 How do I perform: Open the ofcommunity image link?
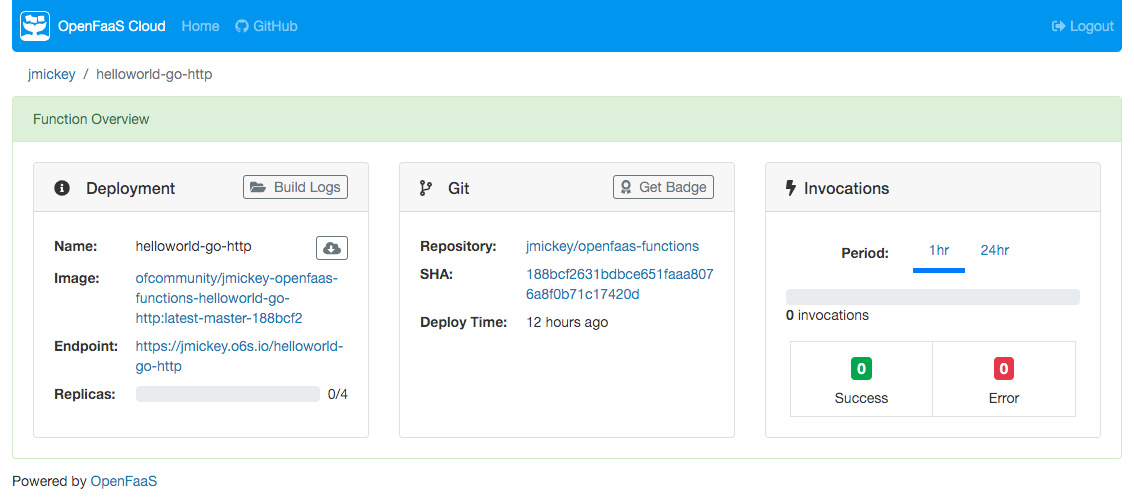click(236, 298)
